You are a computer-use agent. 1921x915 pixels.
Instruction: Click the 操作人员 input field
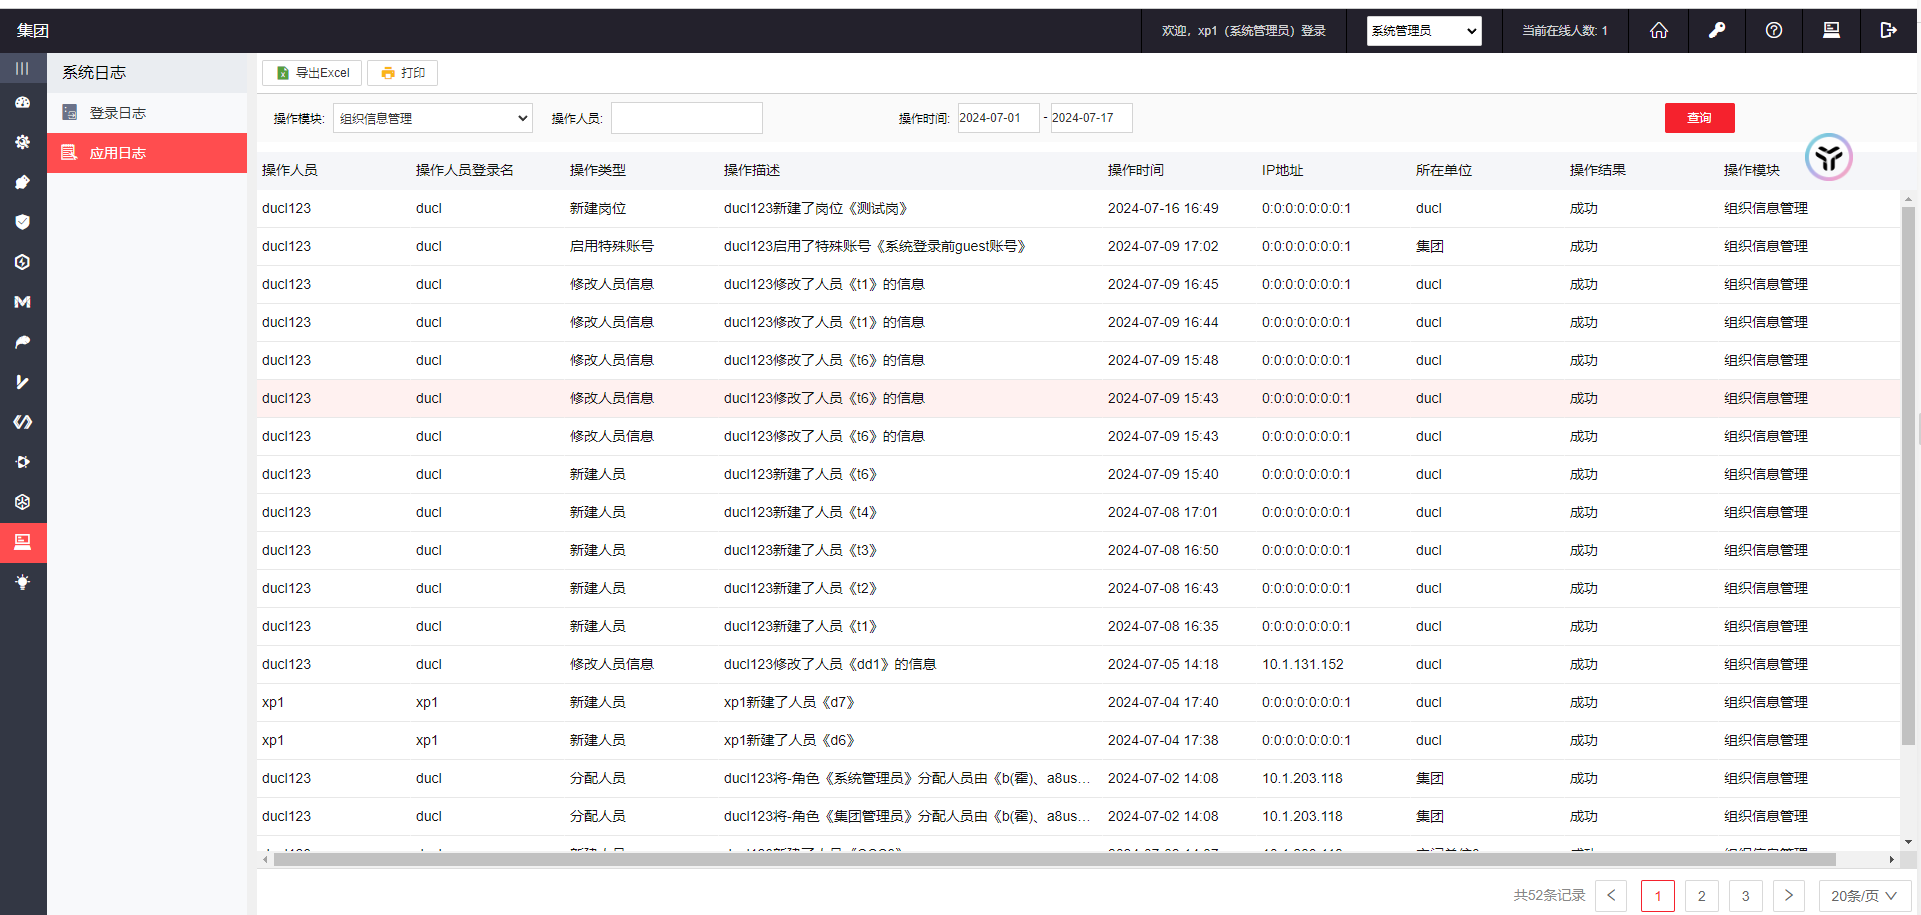point(686,118)
